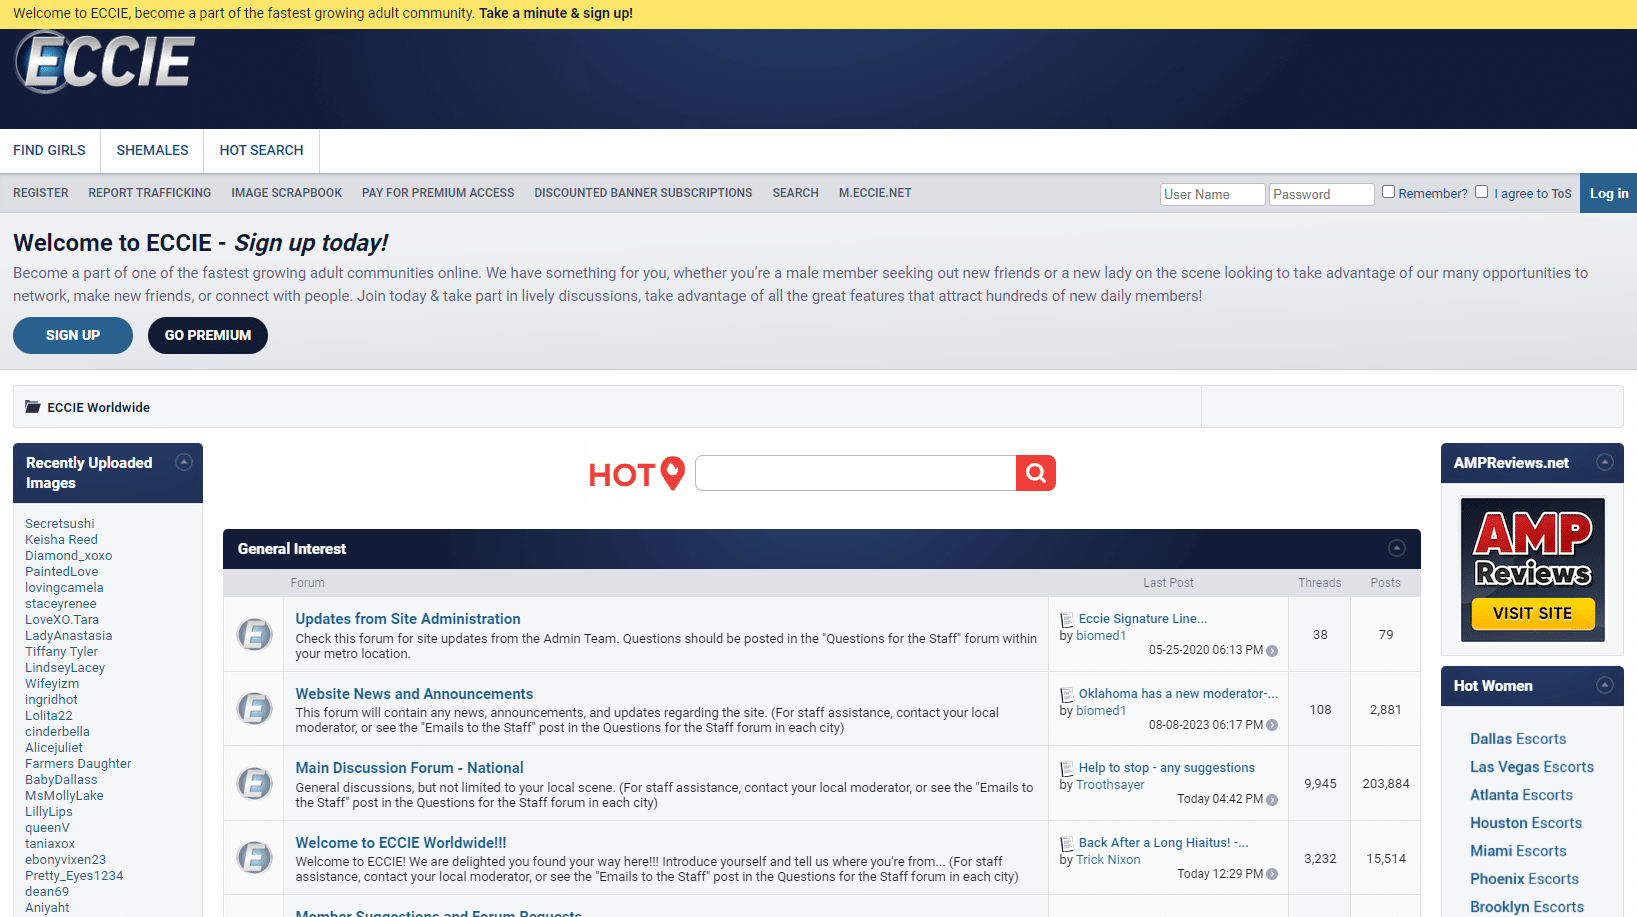Click the ECCIE logo in the header
Image resolution: width=1637 pixels, height=917 pixels.
(x=105, y=62)
